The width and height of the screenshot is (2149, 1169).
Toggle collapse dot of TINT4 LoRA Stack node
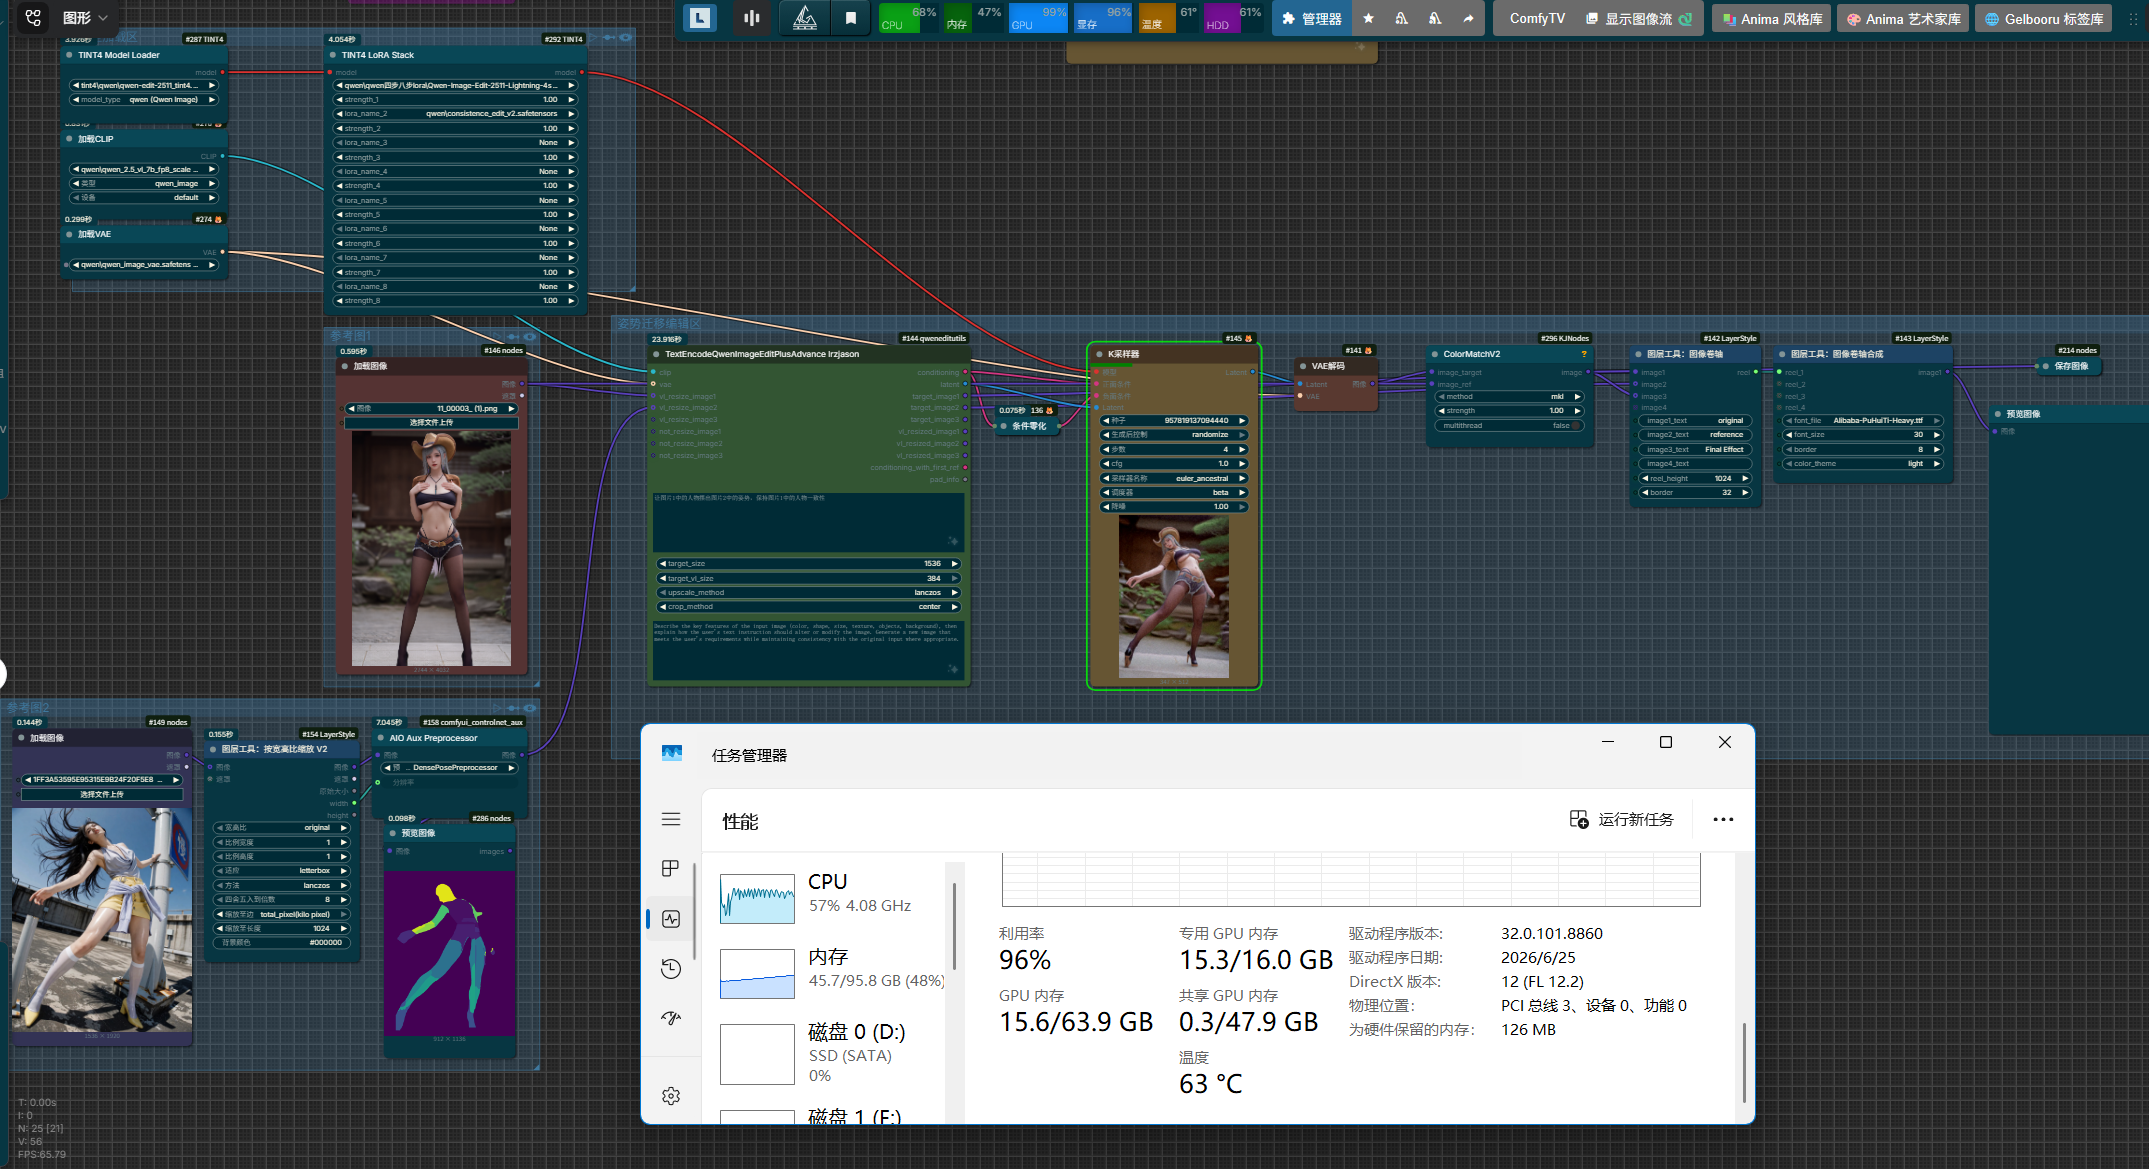click(x=333, y=55)
